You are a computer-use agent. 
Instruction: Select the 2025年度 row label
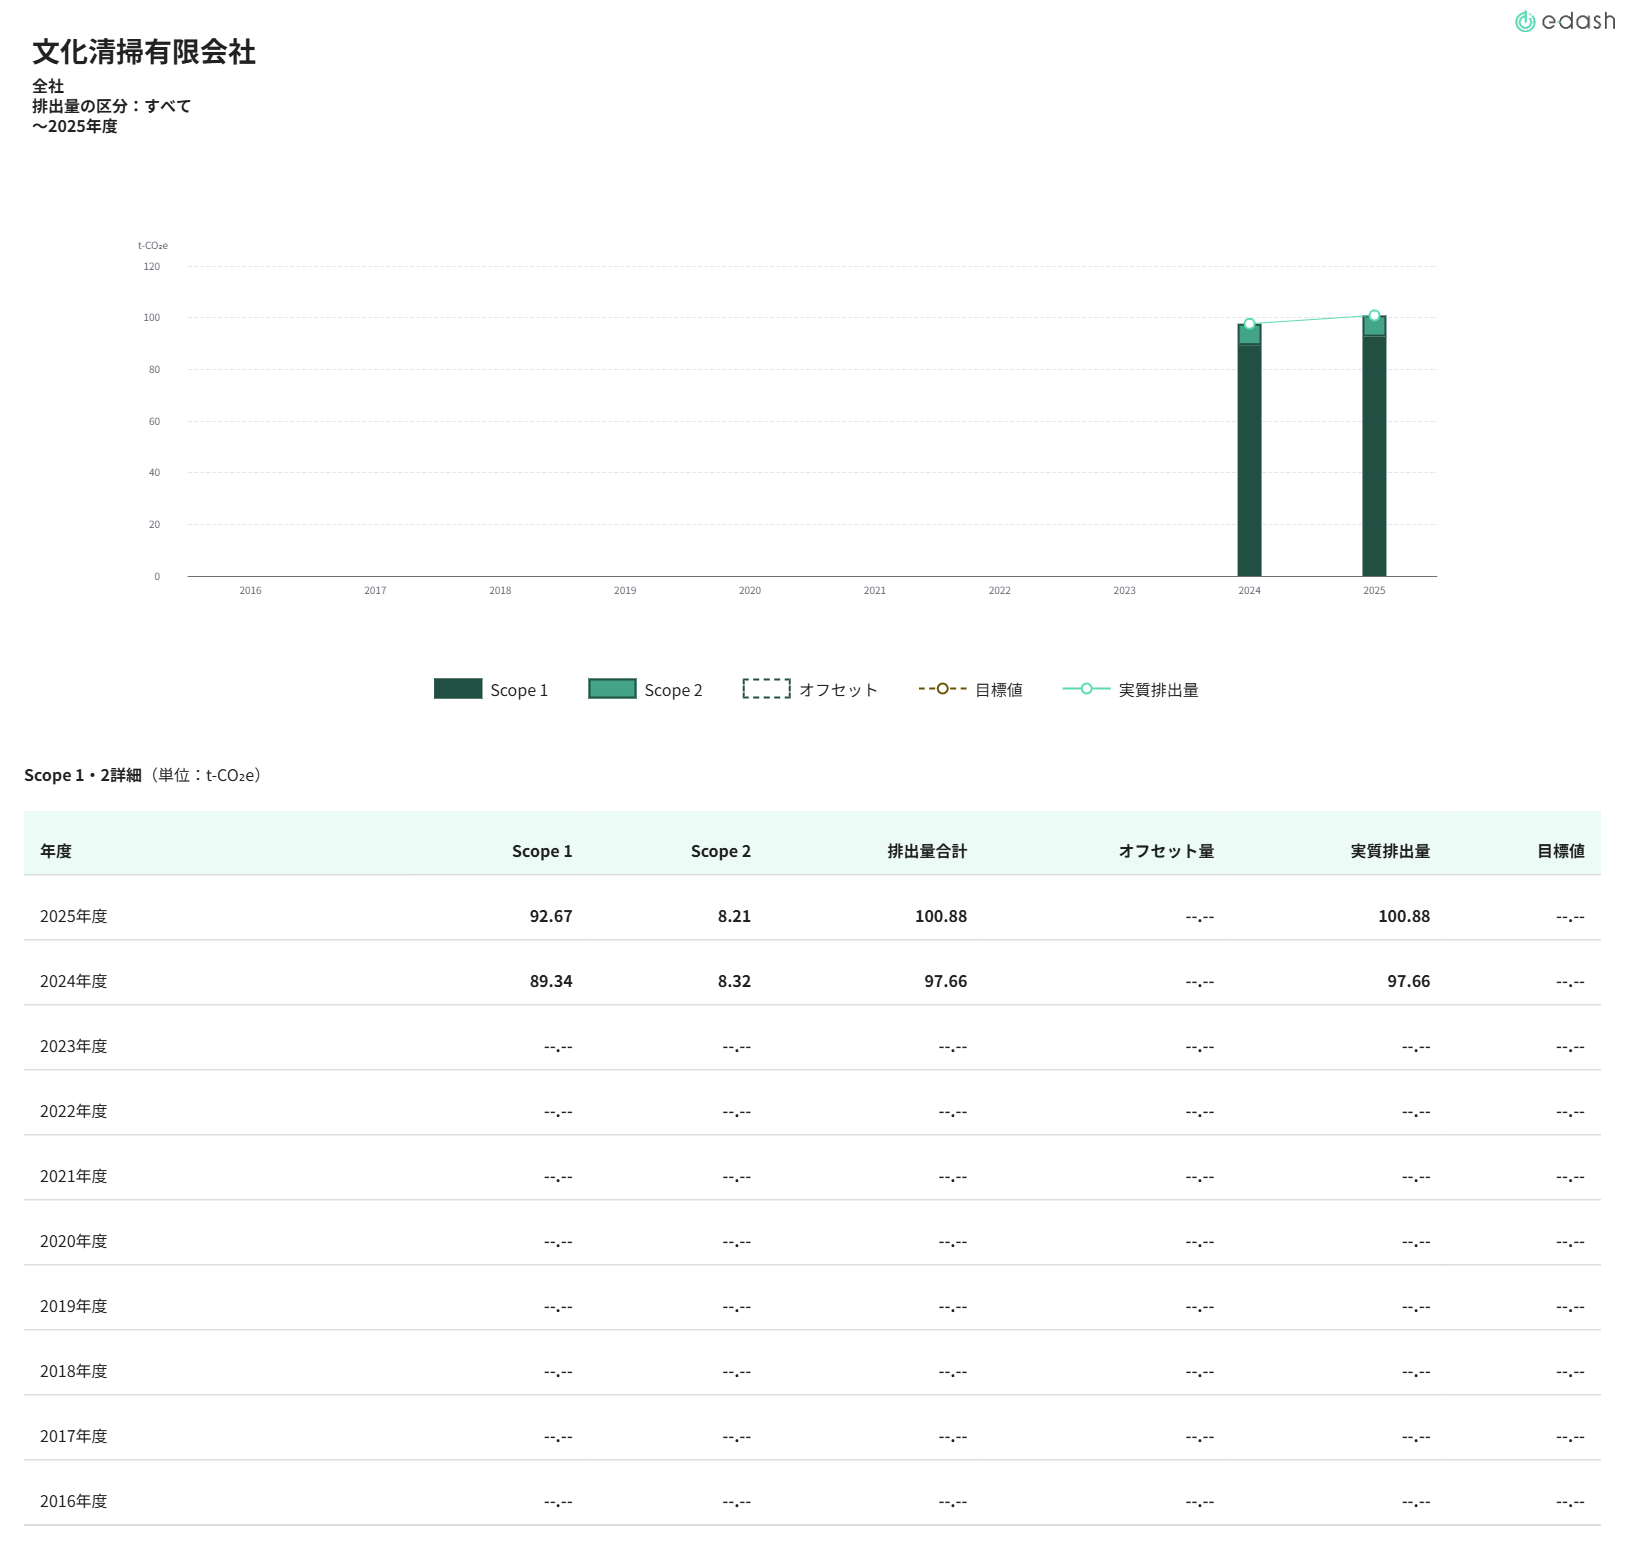point(73,916)
